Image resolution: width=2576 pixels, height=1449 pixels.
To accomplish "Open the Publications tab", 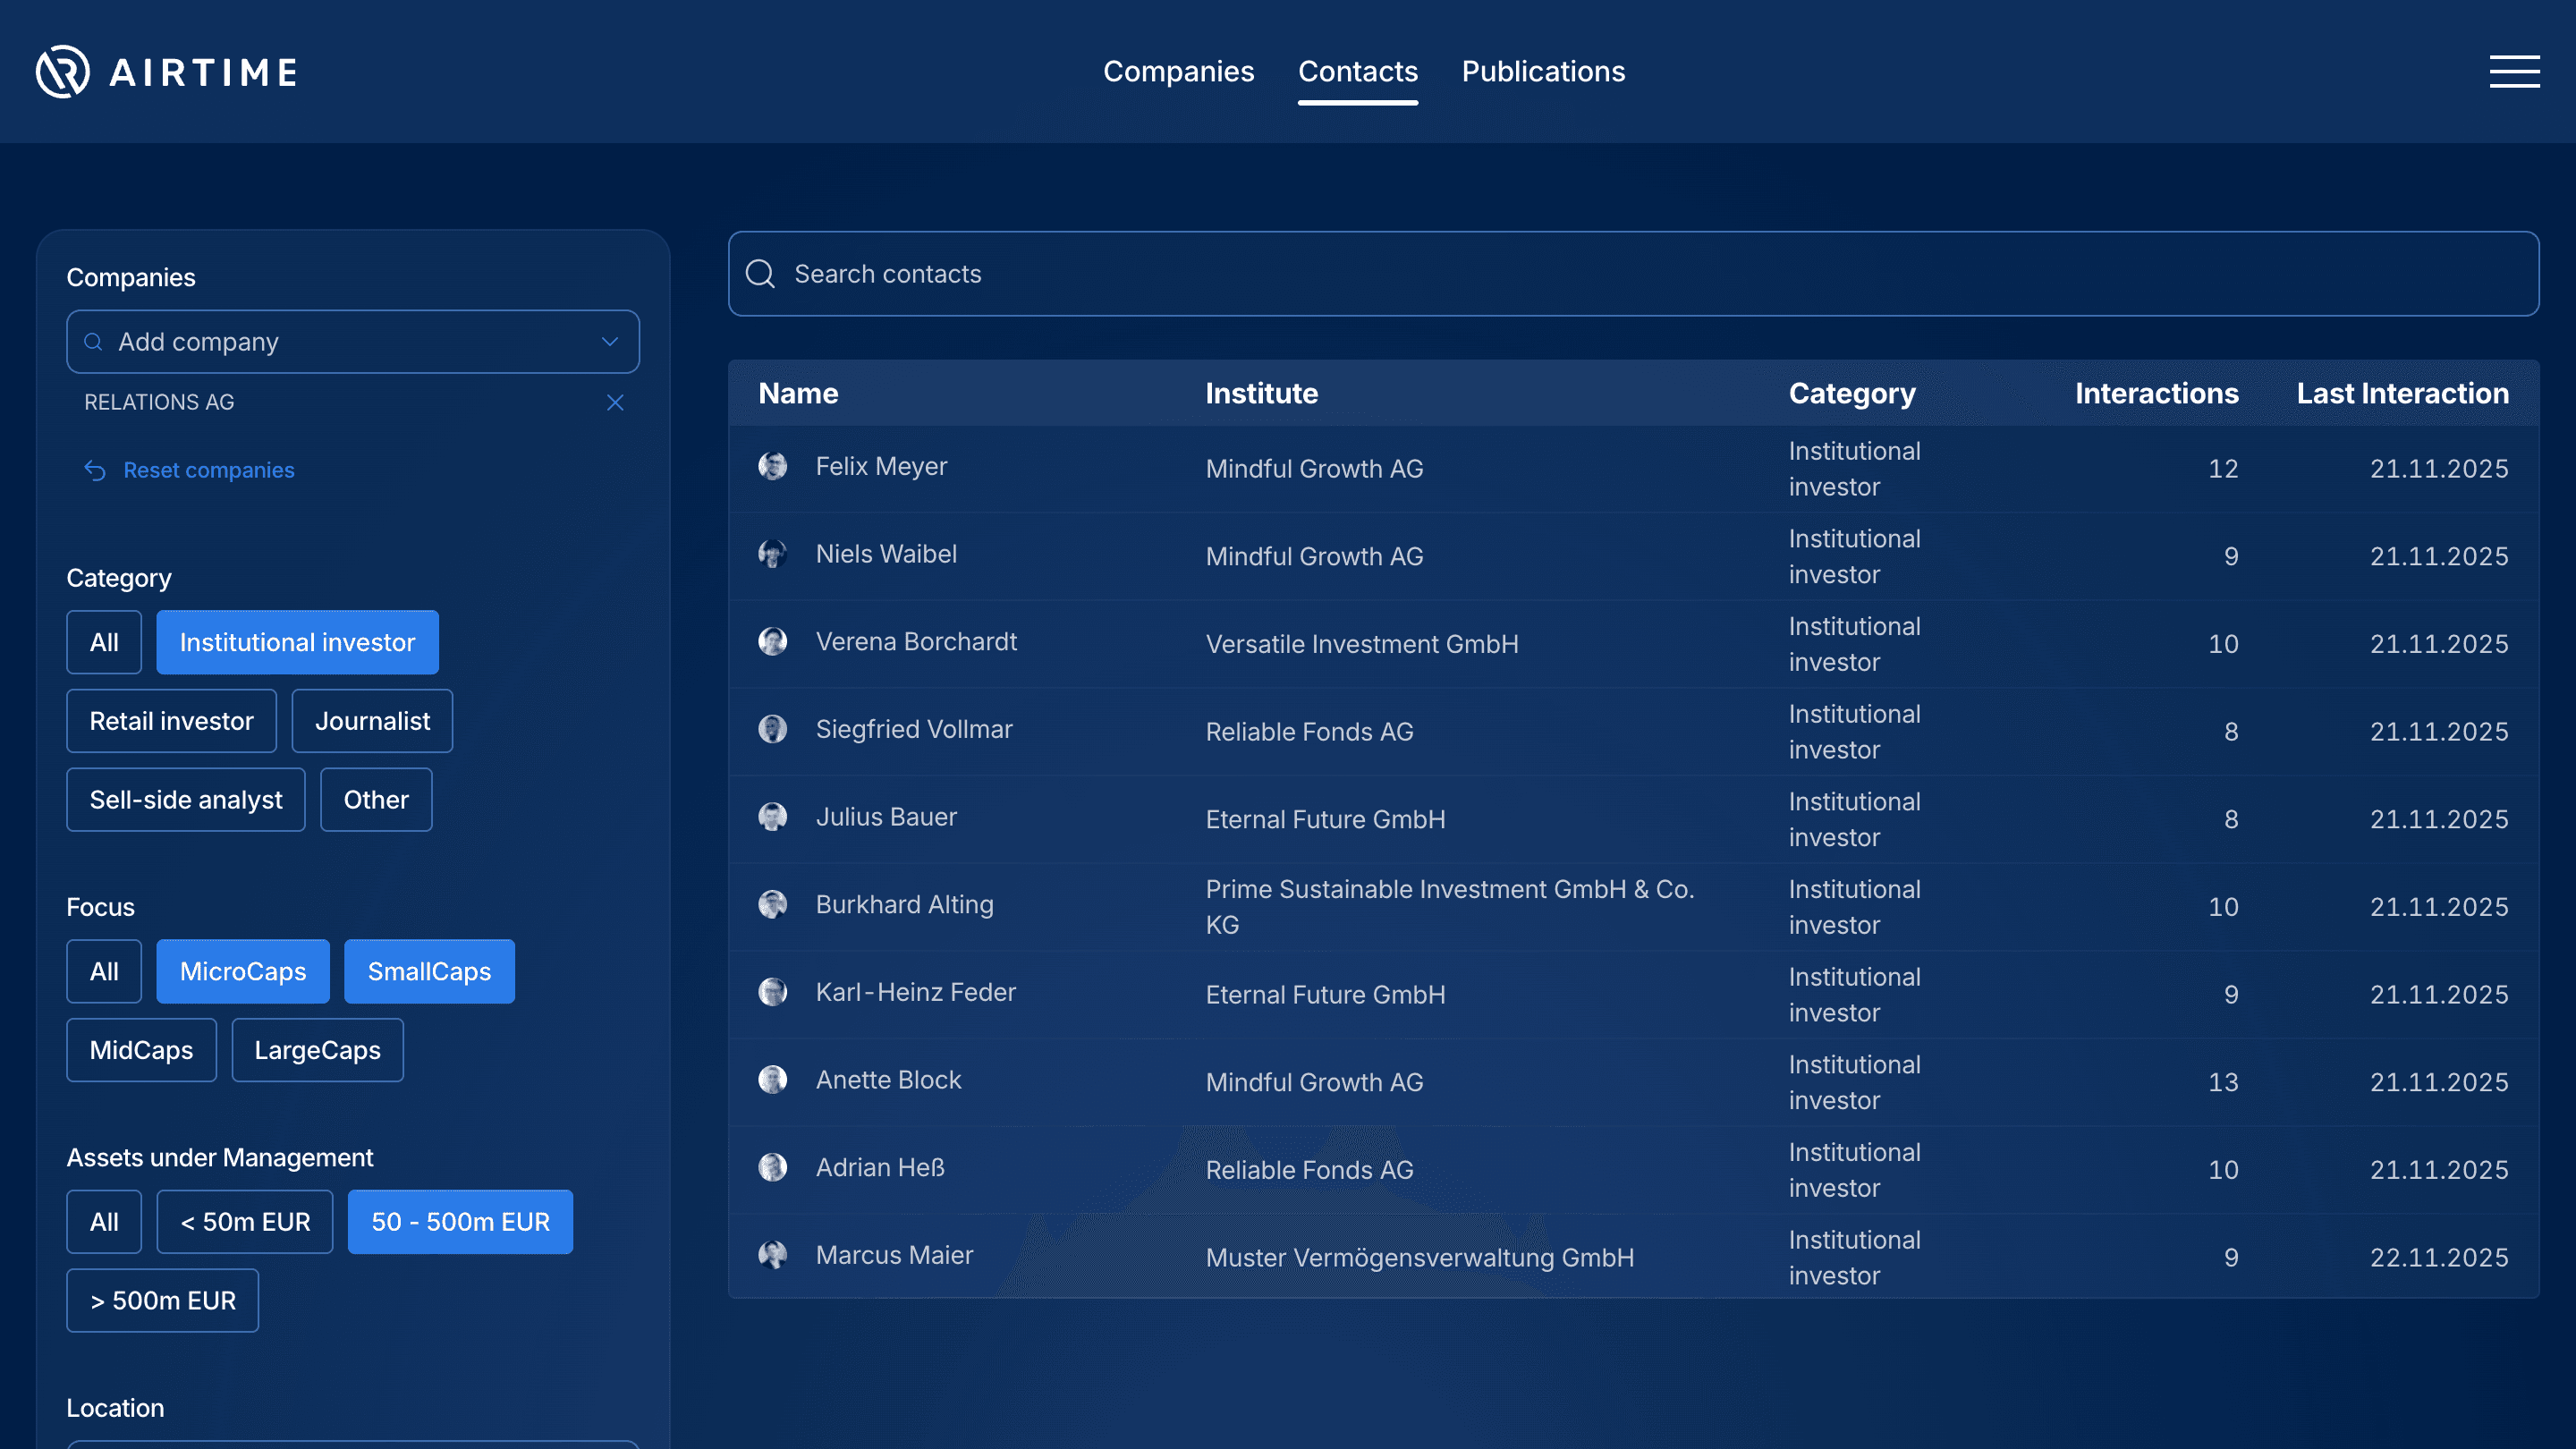I will click(1543, 71).
